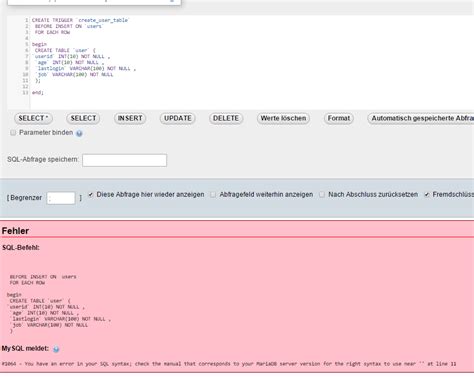Click the UPDATE query button

(x=178, y=118)
